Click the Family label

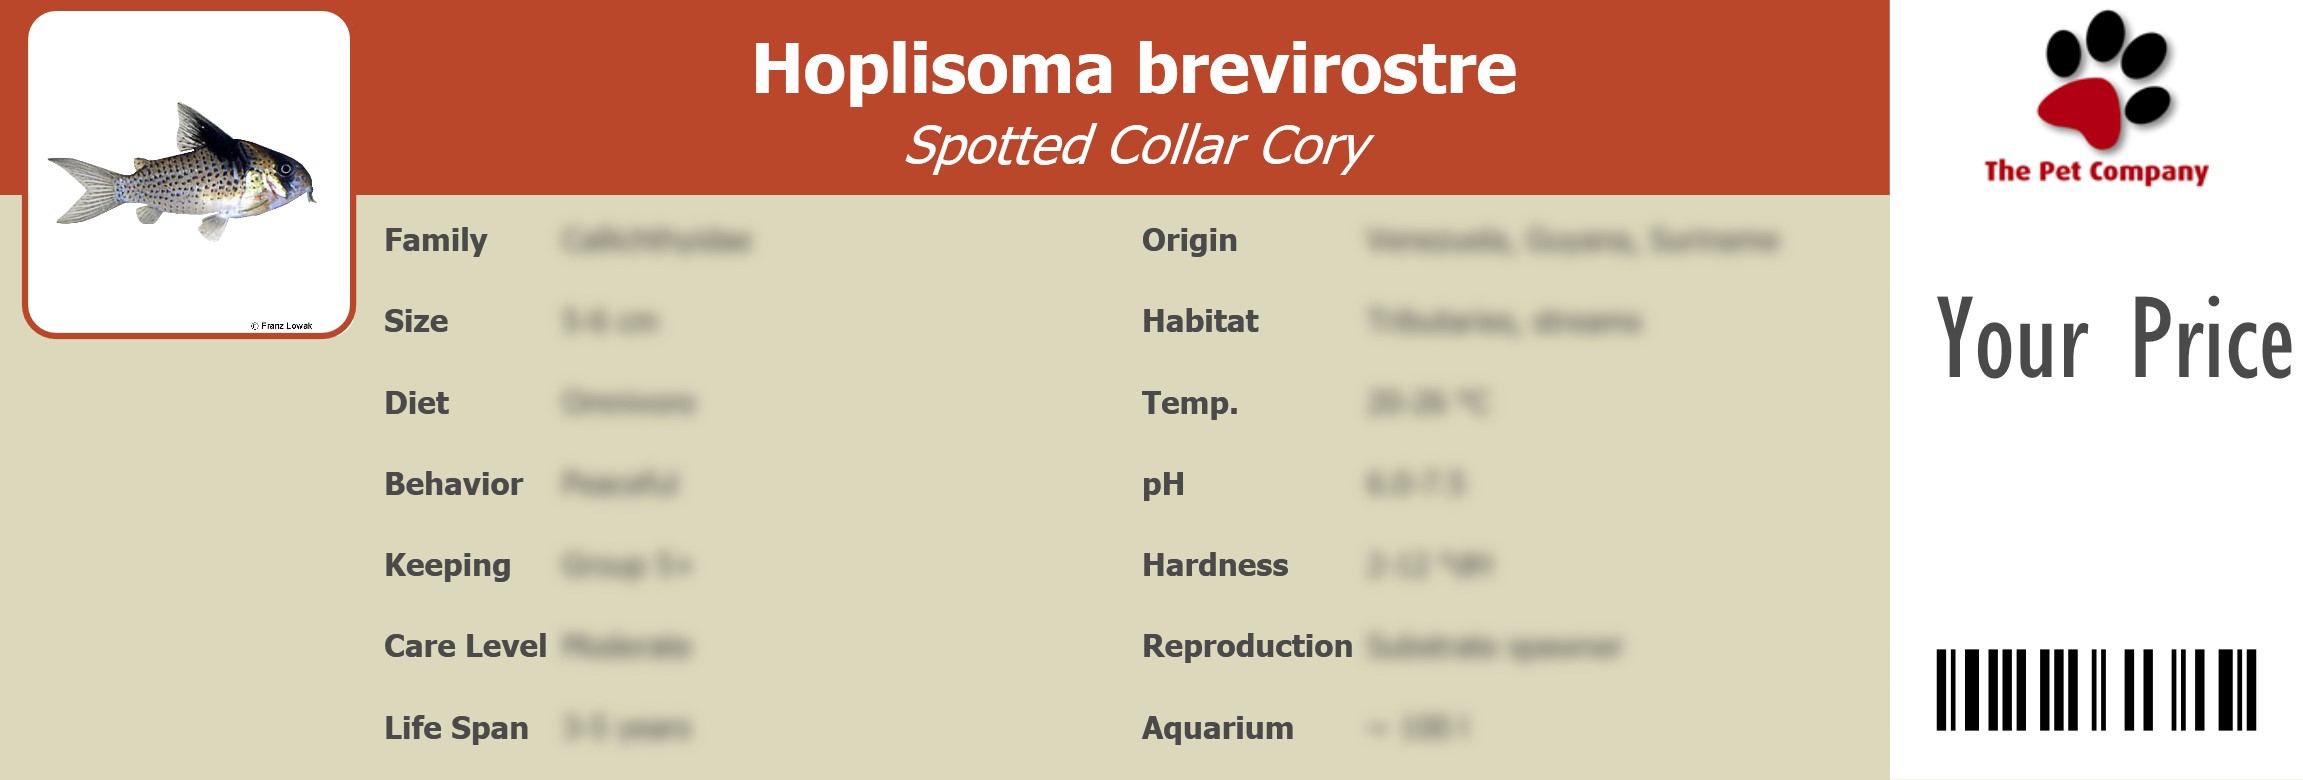436,240
